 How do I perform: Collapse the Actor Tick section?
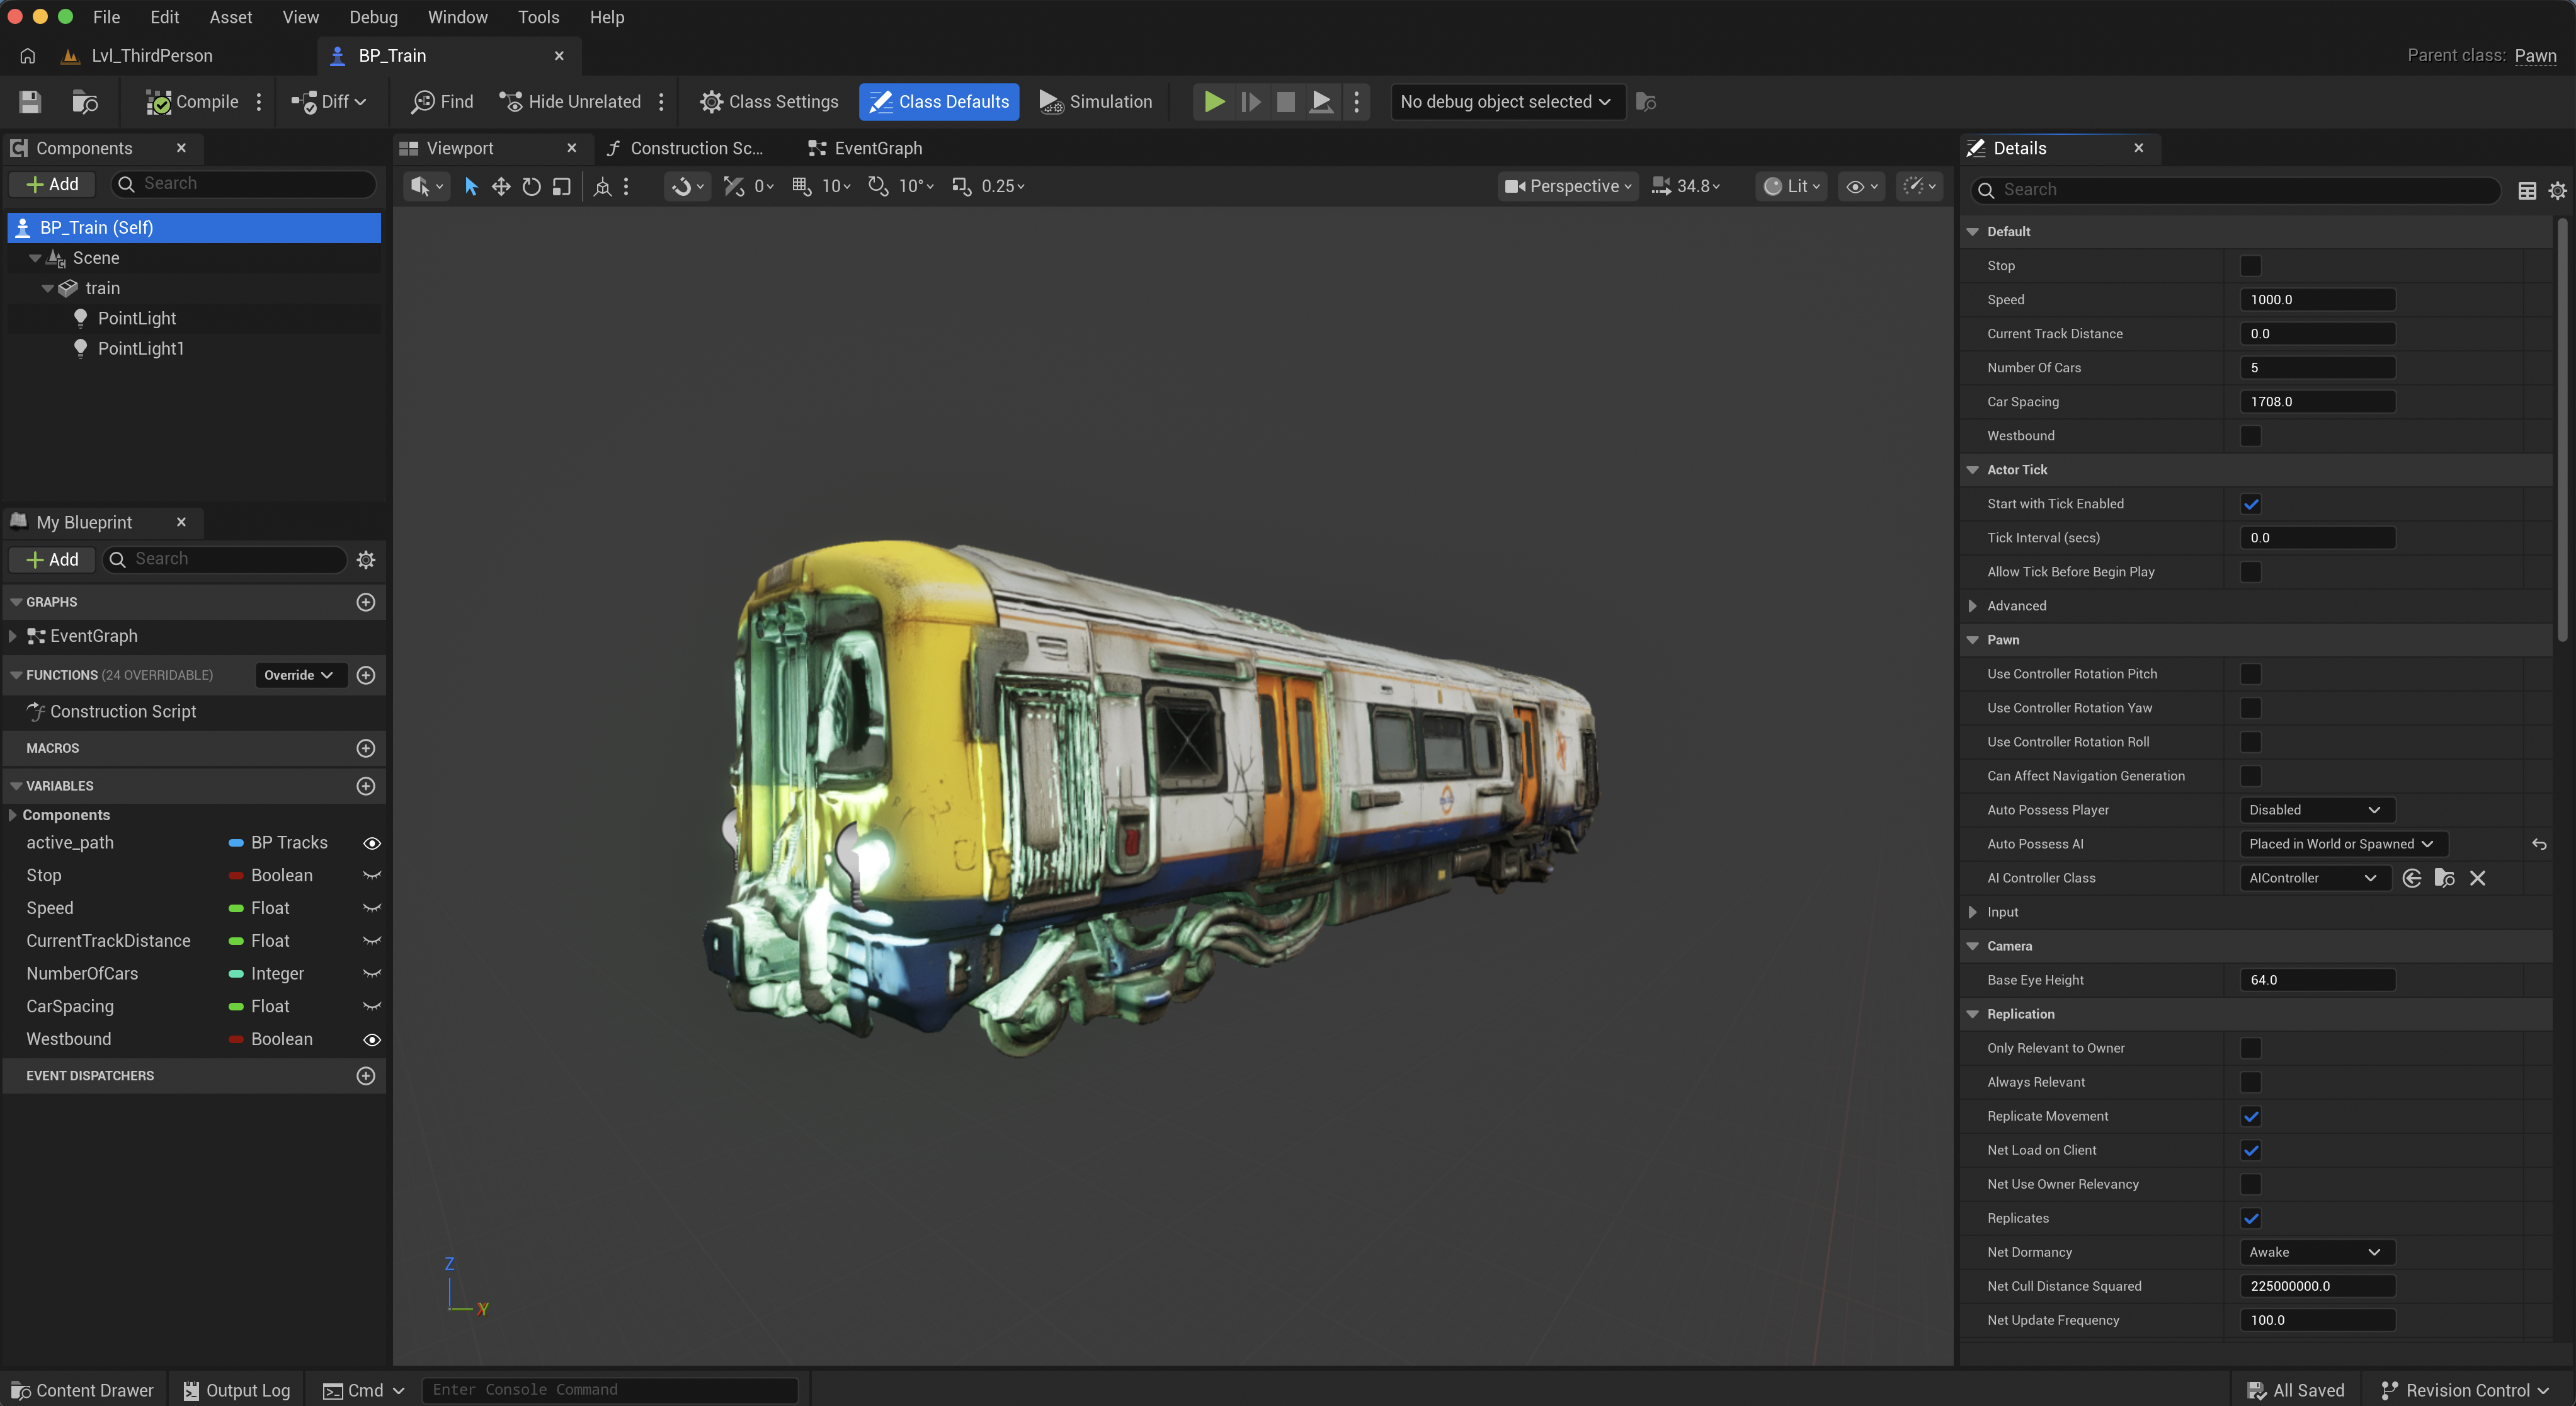tap(1973, 470)
